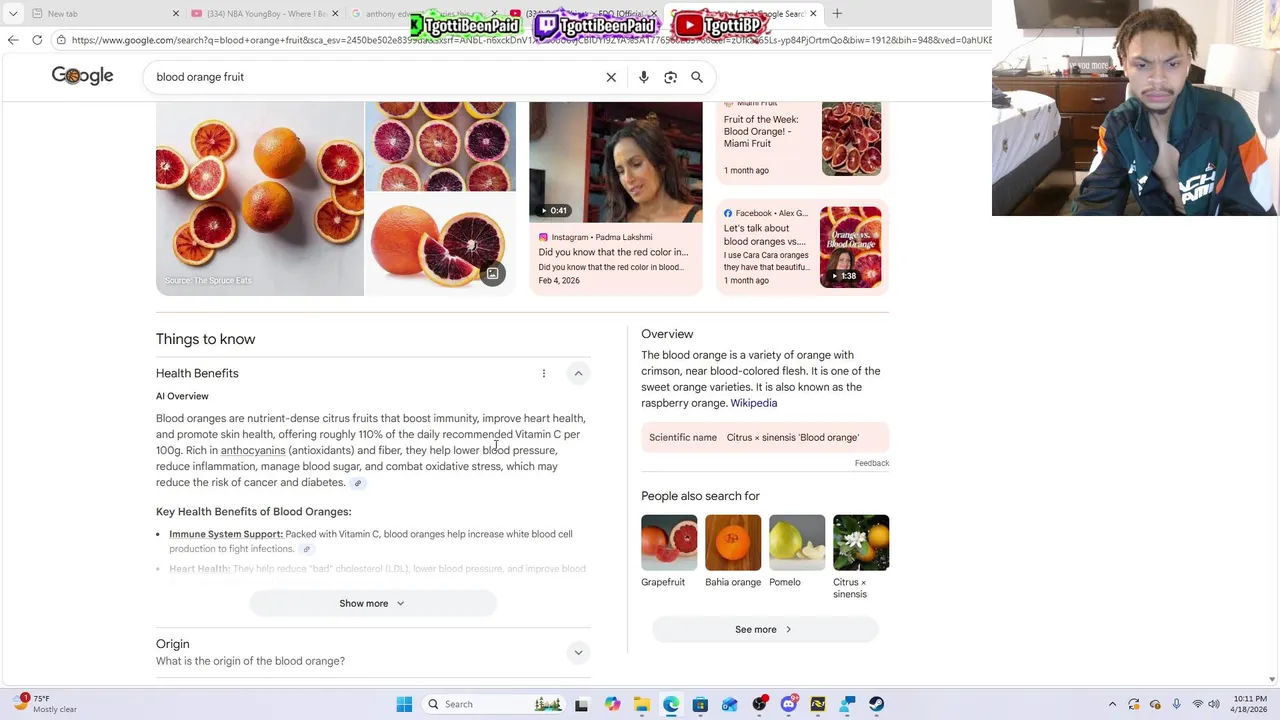Click the browser address bar URL
The height and width of the screenshot is (720, 1280).
pos(530,40)
